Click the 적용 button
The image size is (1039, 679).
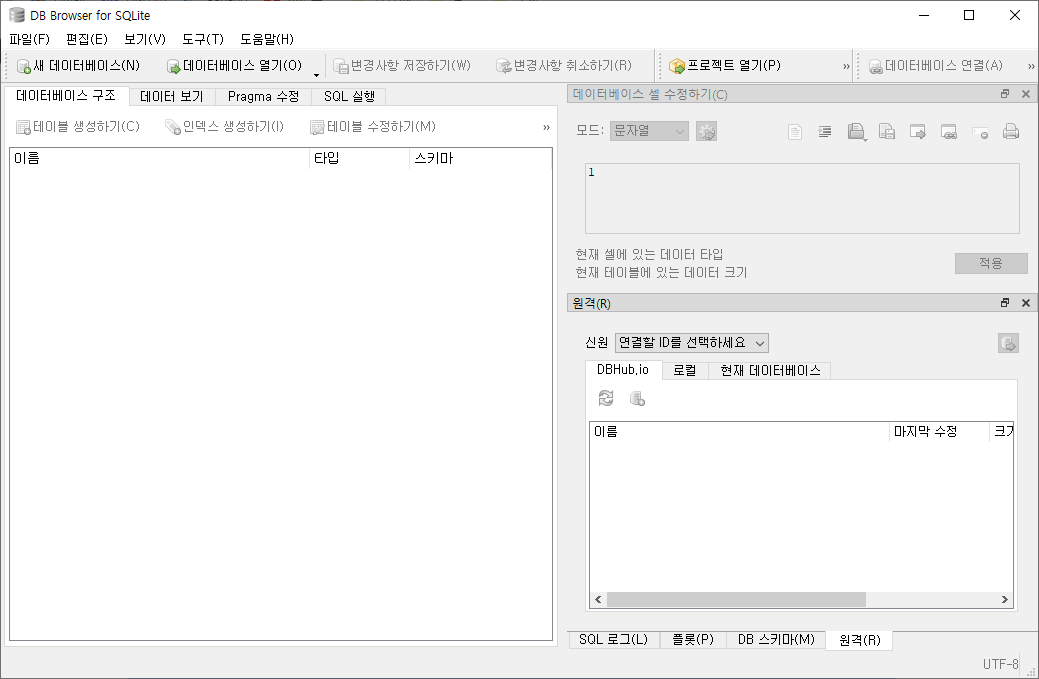click(x=991, y=263)
